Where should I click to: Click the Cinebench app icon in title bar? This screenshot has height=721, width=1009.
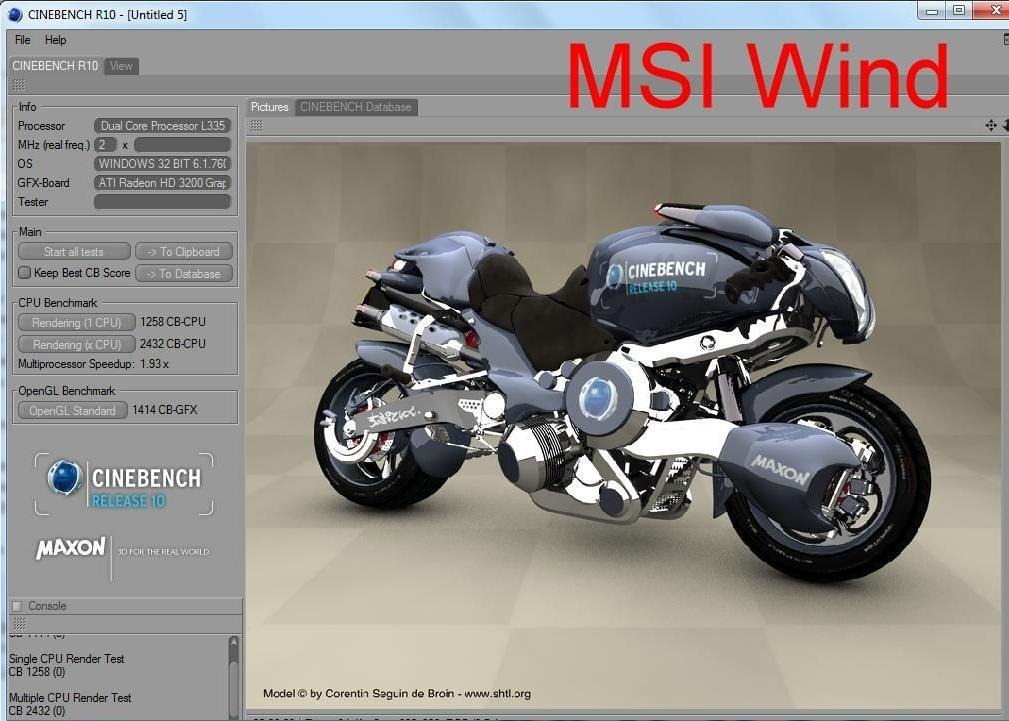[x=14, y=14]
